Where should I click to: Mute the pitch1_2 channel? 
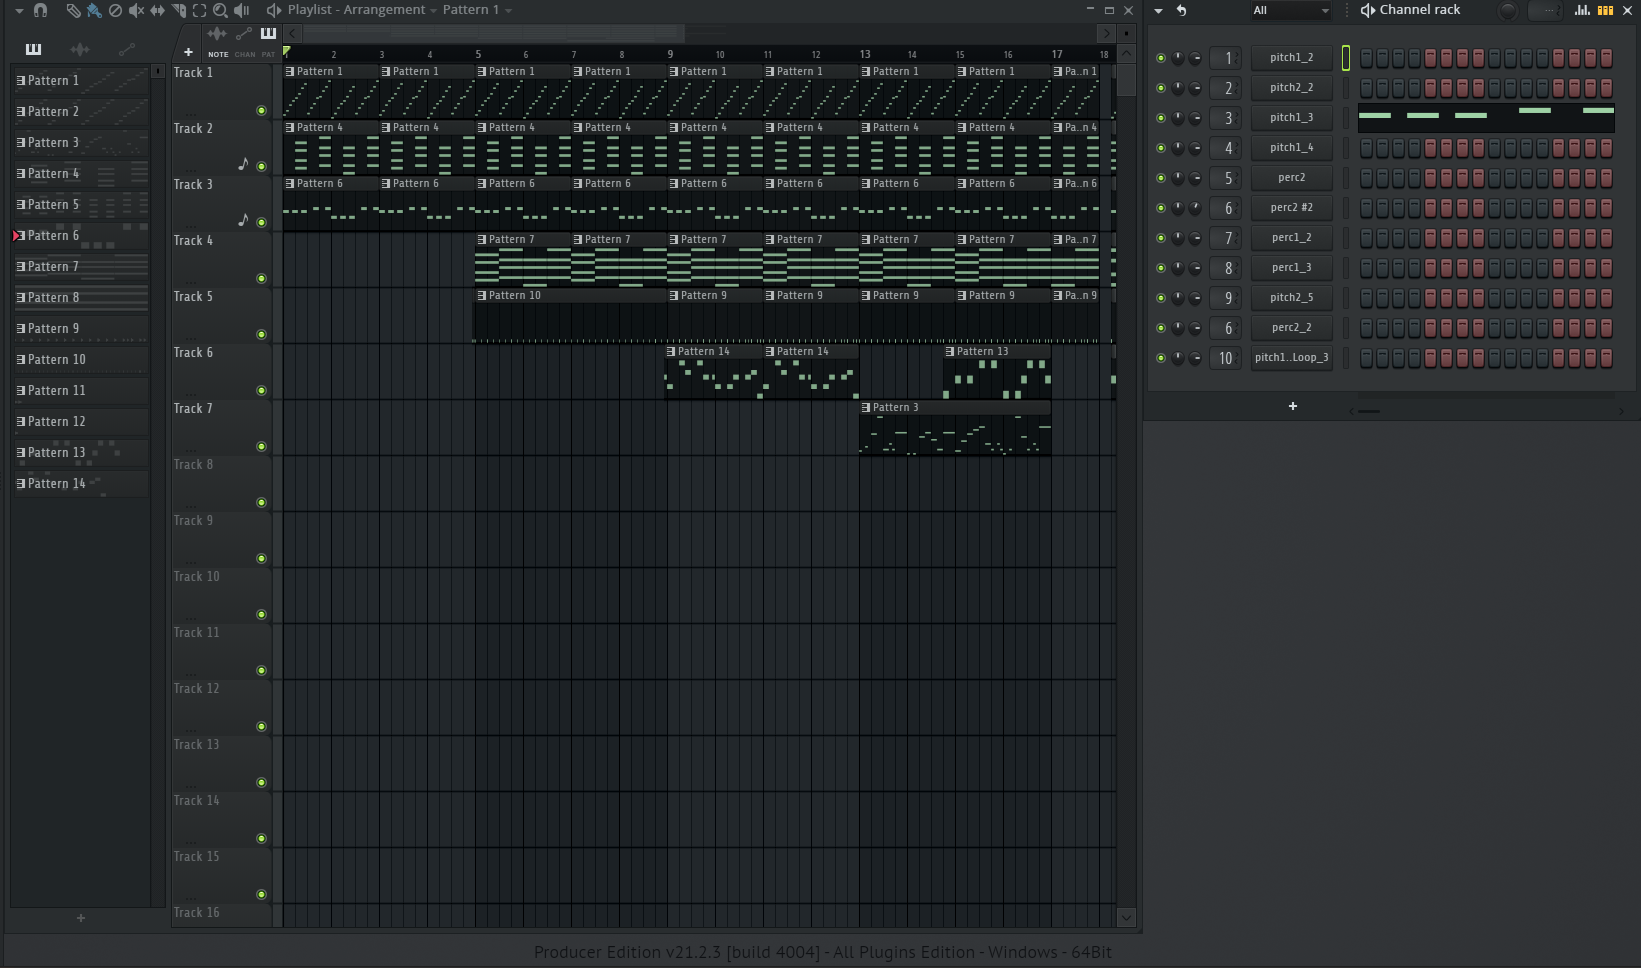tap(1160, 58)
